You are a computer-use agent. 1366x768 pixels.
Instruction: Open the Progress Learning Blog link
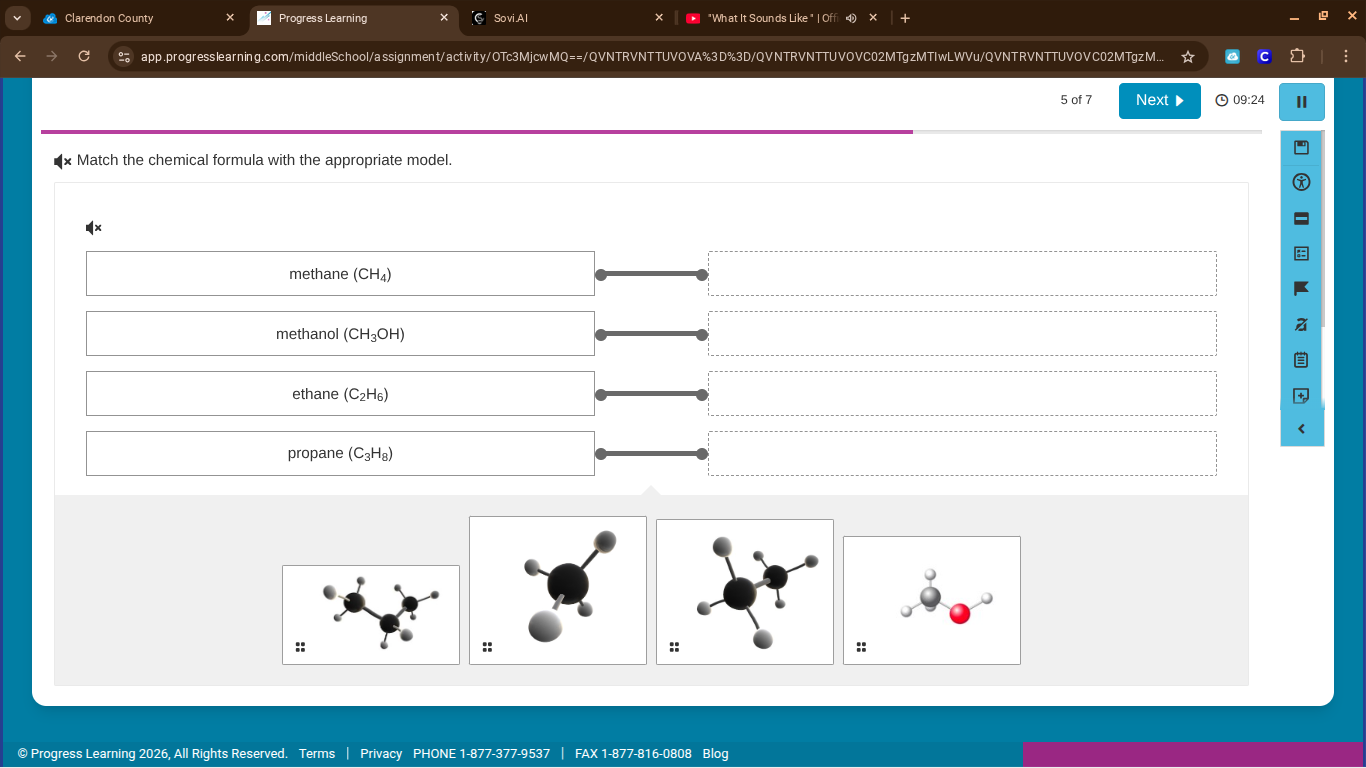coord(716,754)
